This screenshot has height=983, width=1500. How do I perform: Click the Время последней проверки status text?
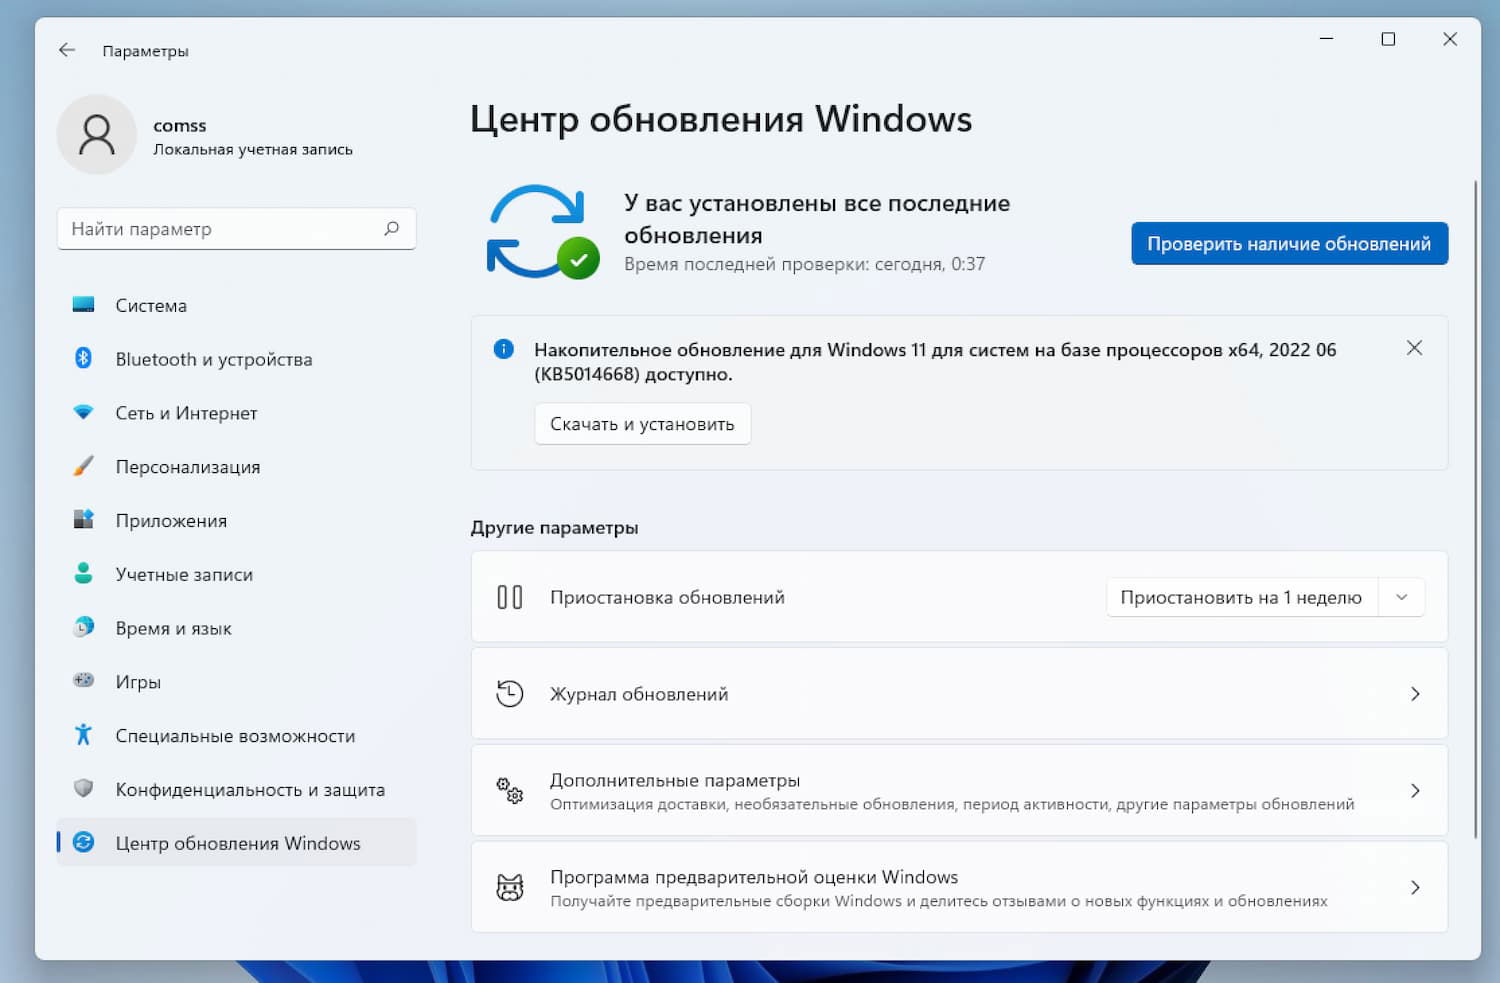[805, 264]
